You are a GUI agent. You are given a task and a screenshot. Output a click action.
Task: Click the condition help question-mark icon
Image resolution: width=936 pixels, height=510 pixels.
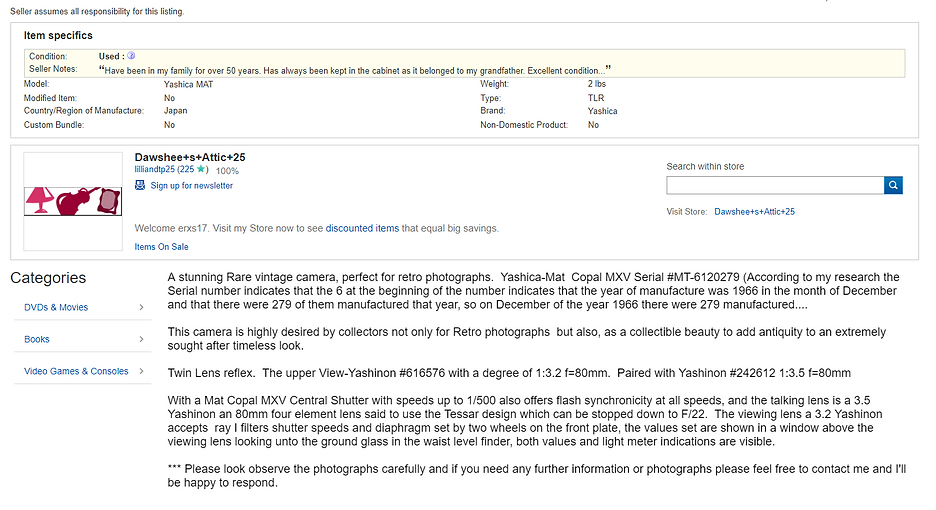131,56
